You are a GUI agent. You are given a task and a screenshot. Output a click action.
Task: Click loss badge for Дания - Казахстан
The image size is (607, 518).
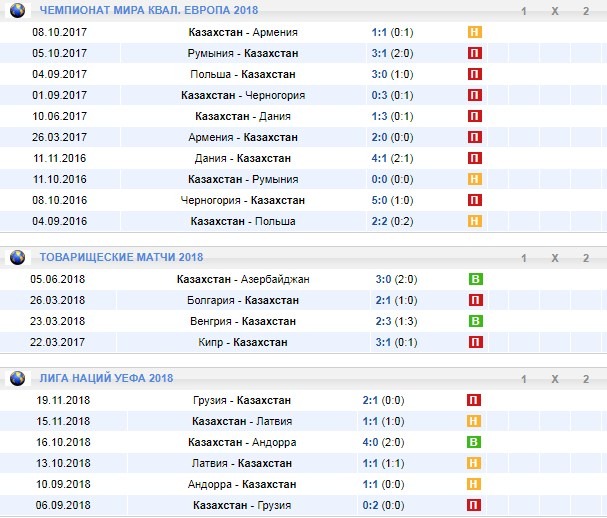475,158
